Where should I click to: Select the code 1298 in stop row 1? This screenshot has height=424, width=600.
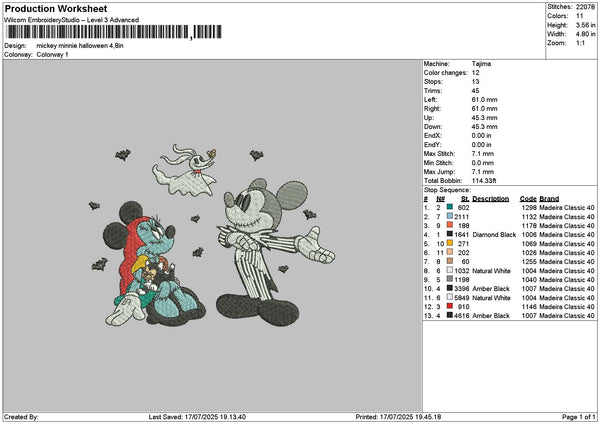(529, 207)
